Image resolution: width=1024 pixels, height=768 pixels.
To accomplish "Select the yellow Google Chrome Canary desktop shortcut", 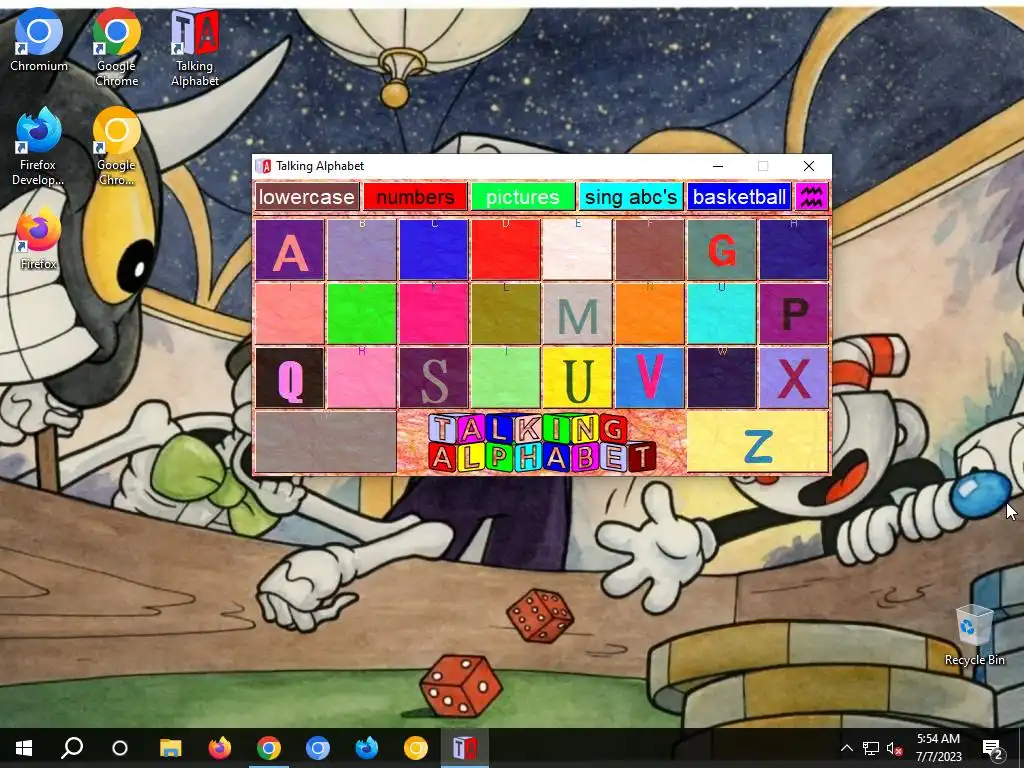I will (116, 147).
